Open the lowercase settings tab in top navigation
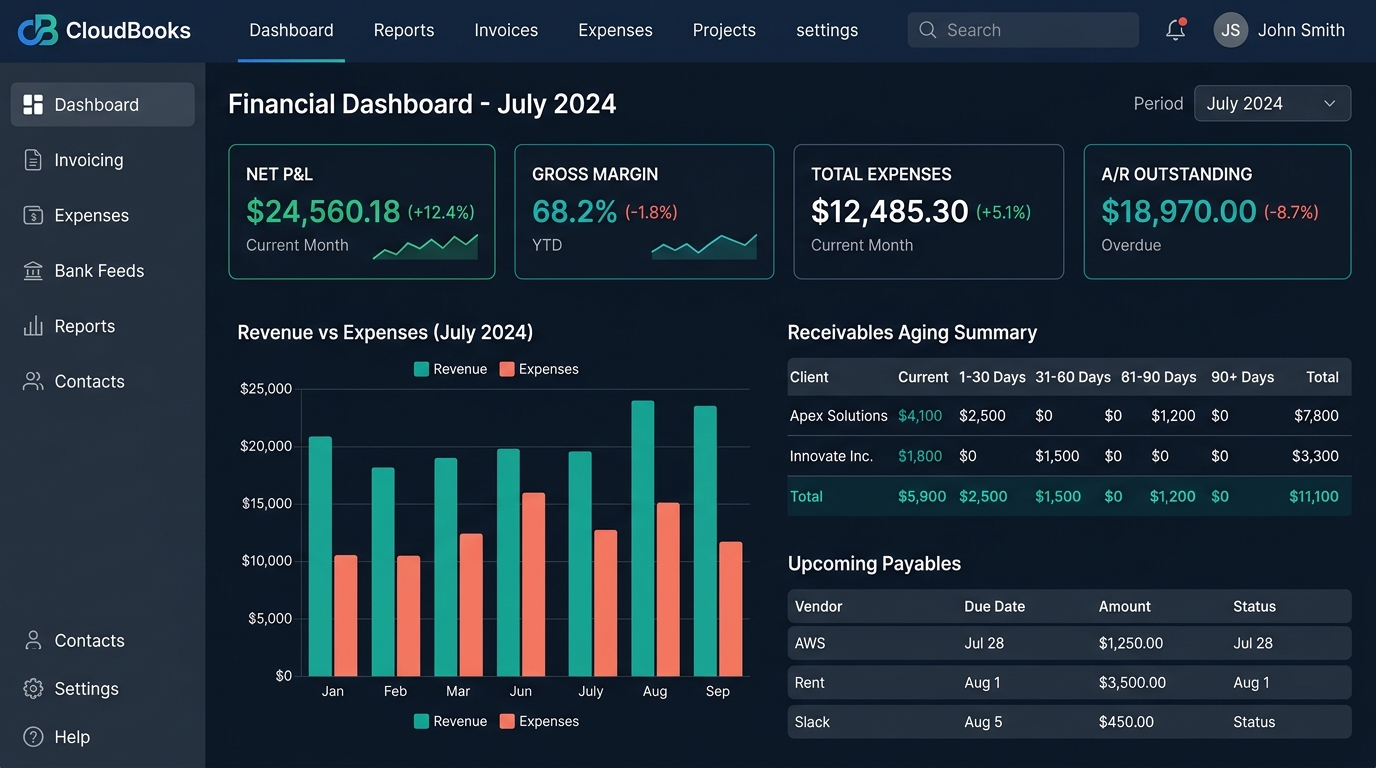Screen dimensions: 1376x768 point(827,31)
